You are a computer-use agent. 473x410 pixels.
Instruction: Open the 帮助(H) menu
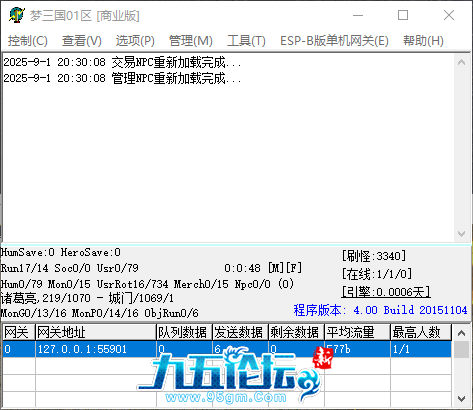pyautogui.click(x=423, y=41)
